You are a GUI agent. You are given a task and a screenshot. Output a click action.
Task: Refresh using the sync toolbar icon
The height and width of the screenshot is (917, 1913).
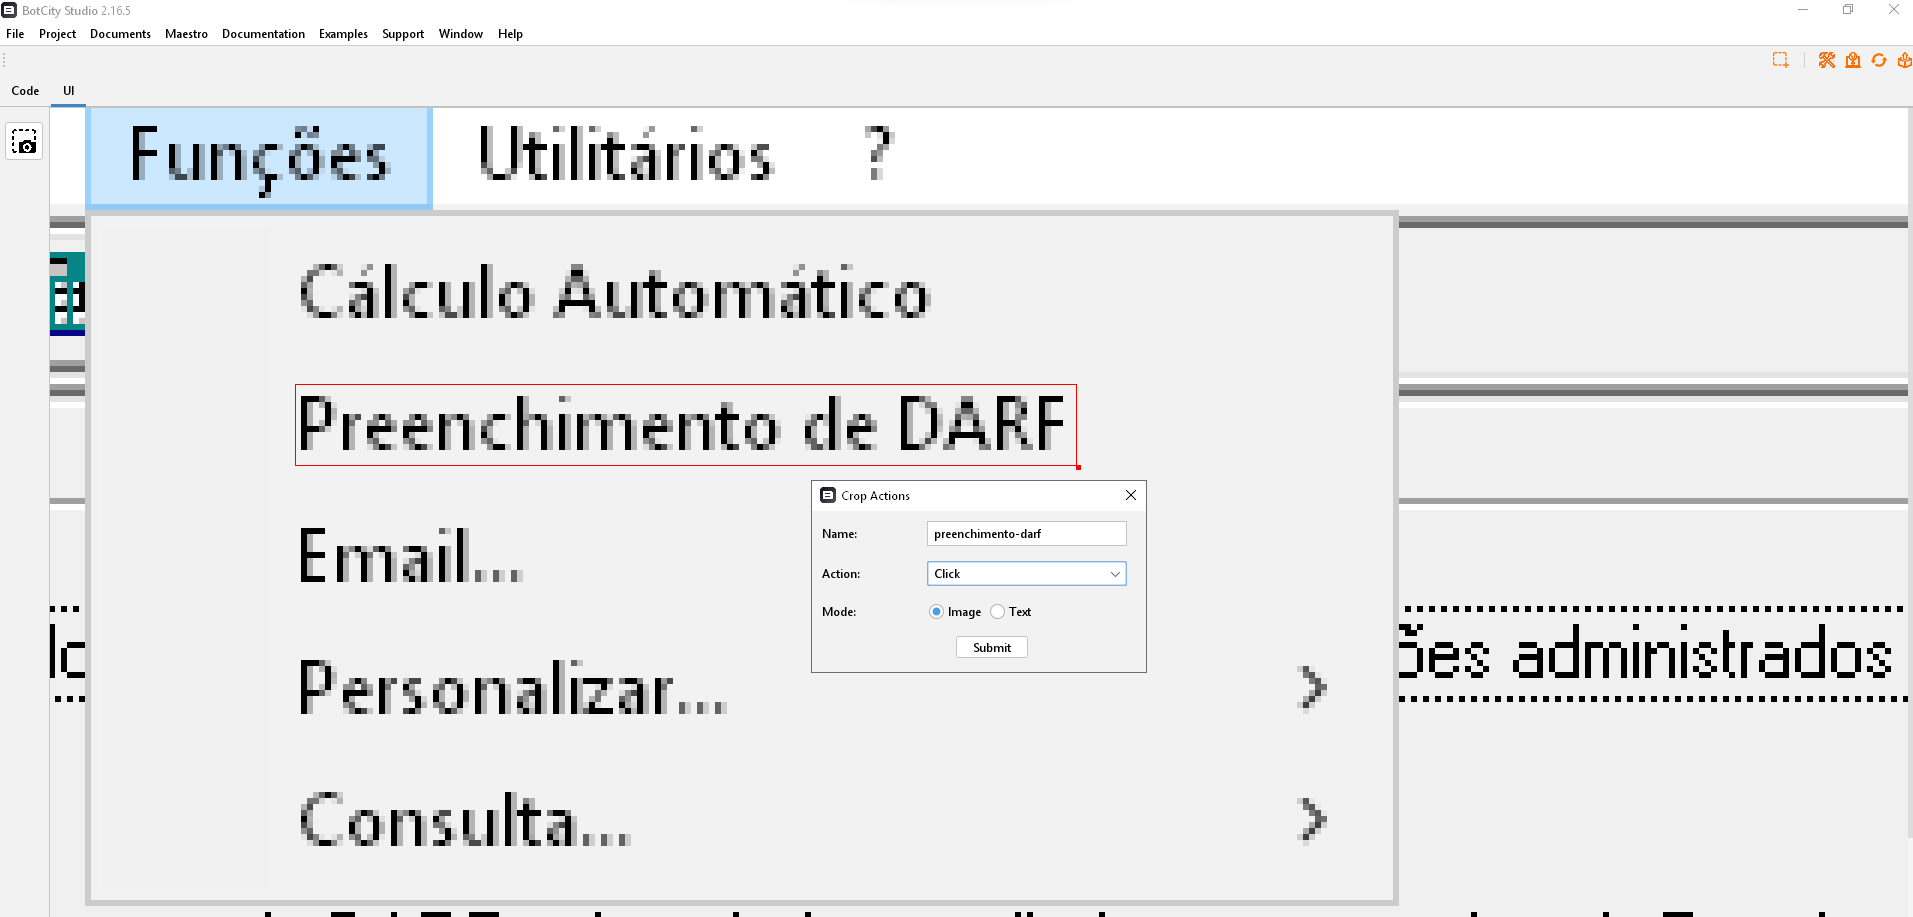(1877, 60)
